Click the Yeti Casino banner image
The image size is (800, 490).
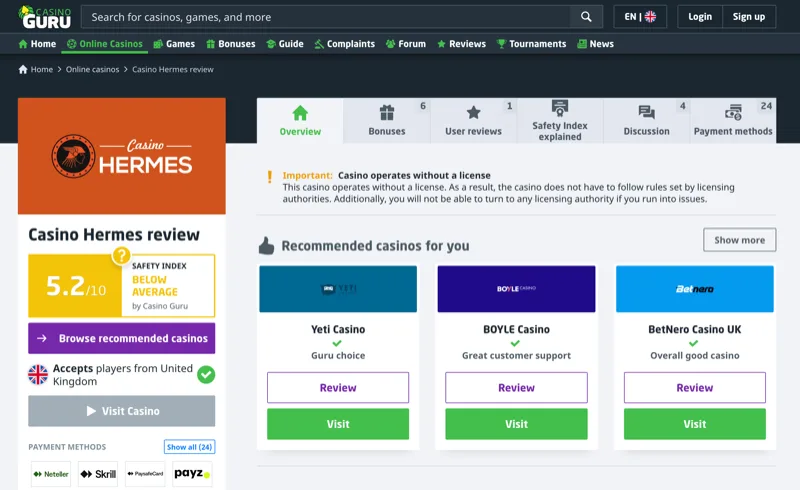click(x=338, y=289)
